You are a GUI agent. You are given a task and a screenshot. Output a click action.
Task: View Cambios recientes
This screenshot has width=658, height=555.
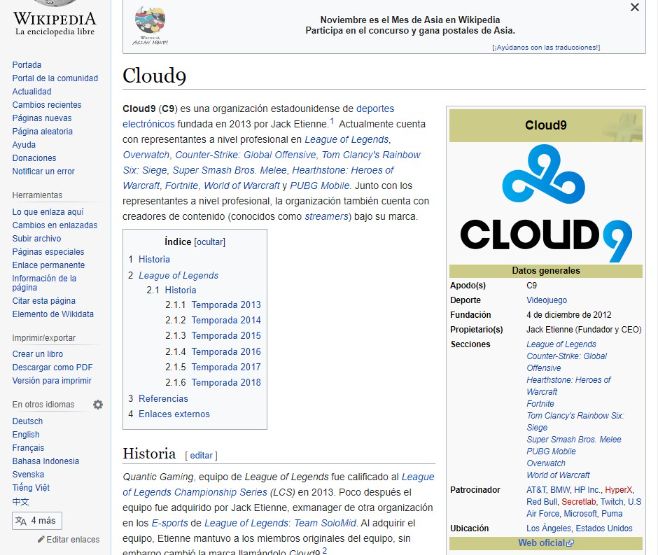pos(47,105)
